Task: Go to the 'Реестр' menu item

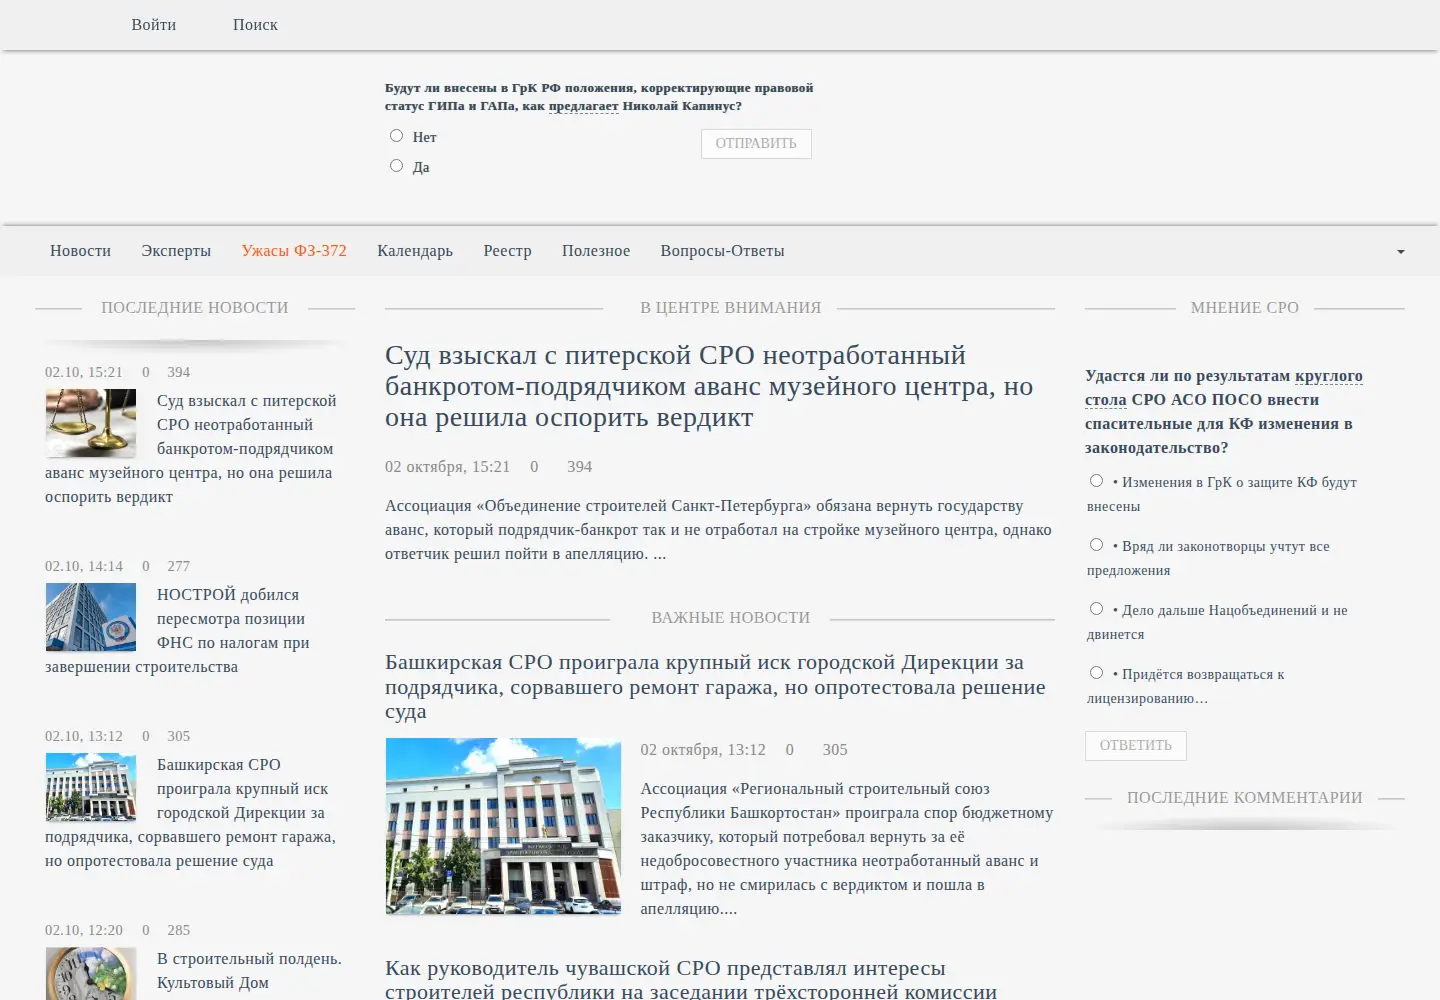Action: [x=507, y=251]
